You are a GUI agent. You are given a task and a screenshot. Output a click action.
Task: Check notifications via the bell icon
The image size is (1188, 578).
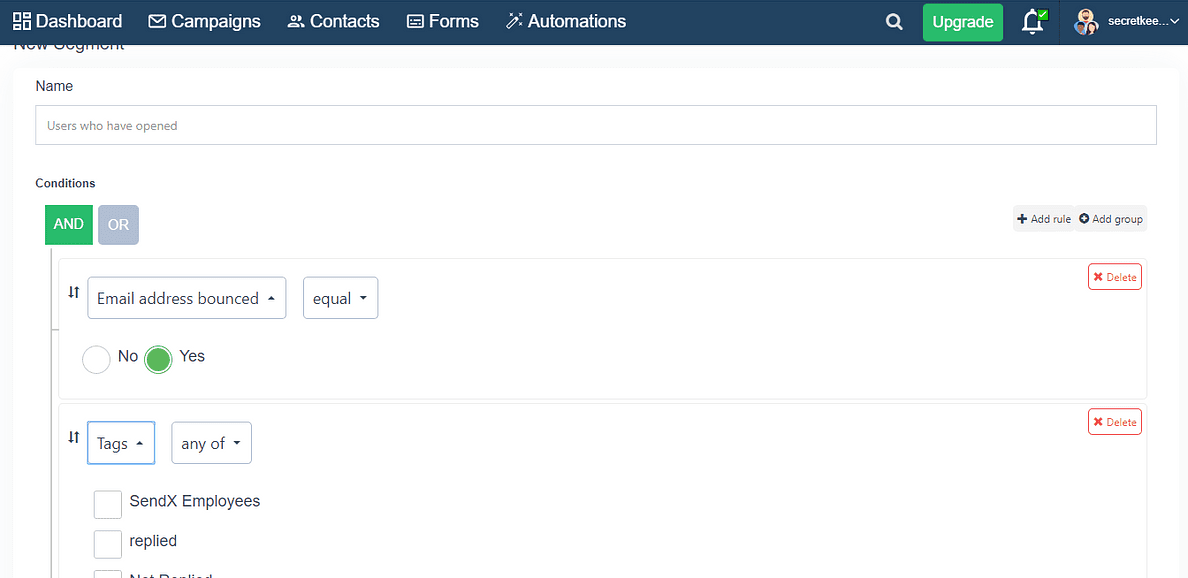[1033, 22]
